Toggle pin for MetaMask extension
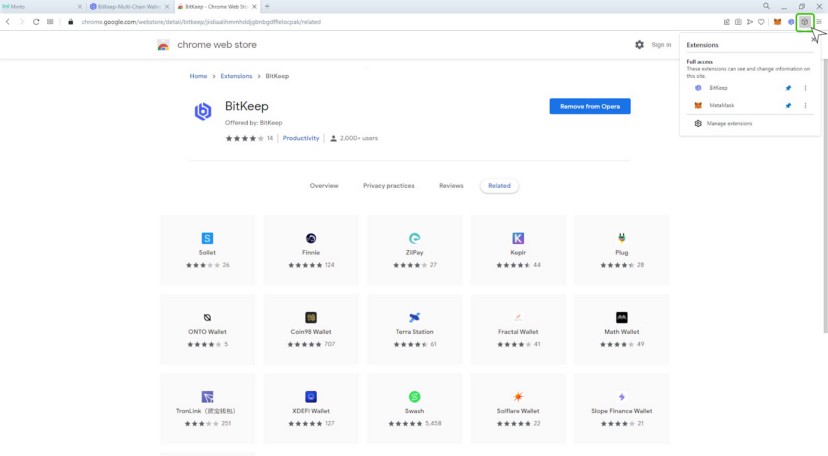The image size is (828, 456). pos(788,106)
